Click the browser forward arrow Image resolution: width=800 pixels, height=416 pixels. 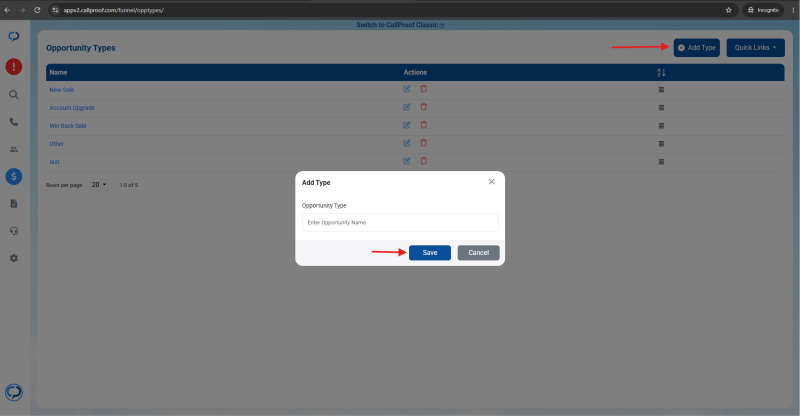(22, 10)
